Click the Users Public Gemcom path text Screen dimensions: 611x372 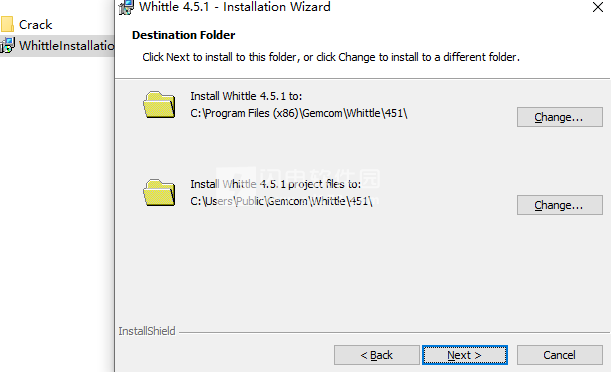click(x=281, y=201)
